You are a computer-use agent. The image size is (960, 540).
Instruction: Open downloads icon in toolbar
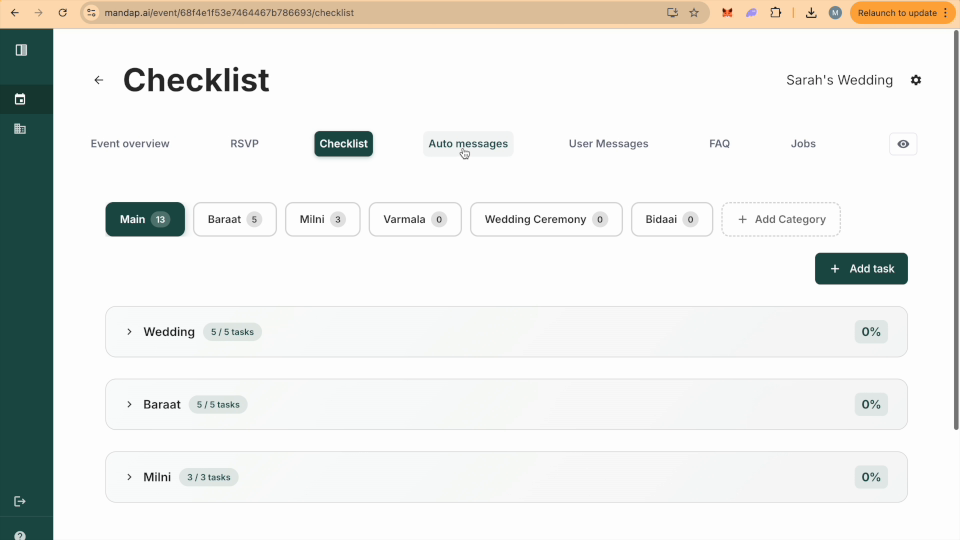811,13
